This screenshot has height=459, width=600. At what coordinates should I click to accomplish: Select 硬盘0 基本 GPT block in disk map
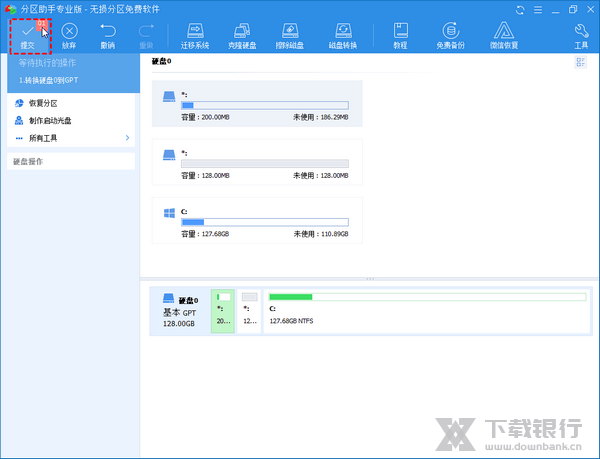click(180, 311)
